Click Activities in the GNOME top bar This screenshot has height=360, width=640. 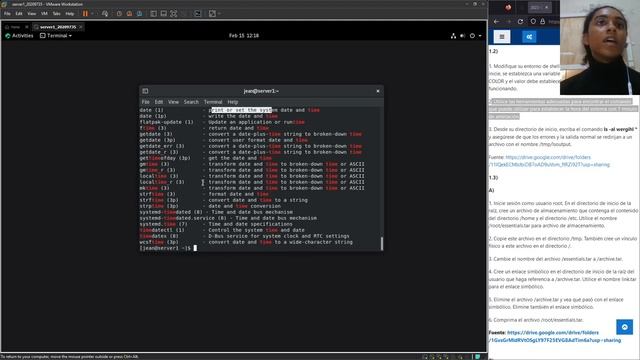click(19, 36)
